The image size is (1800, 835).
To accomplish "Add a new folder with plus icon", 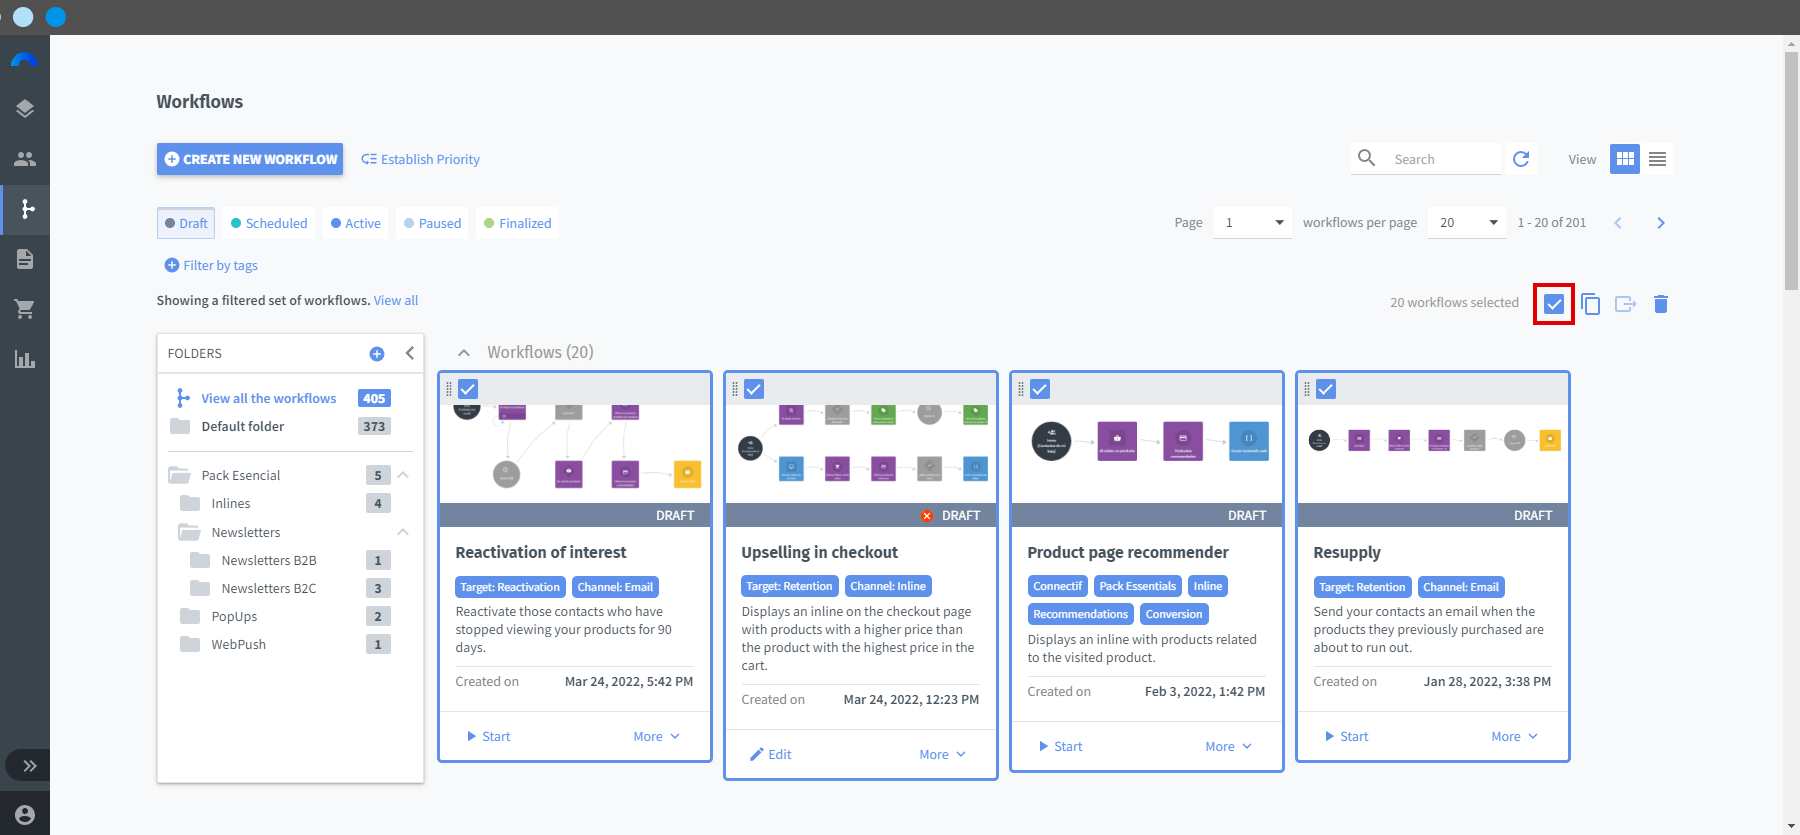I will 377,353.
